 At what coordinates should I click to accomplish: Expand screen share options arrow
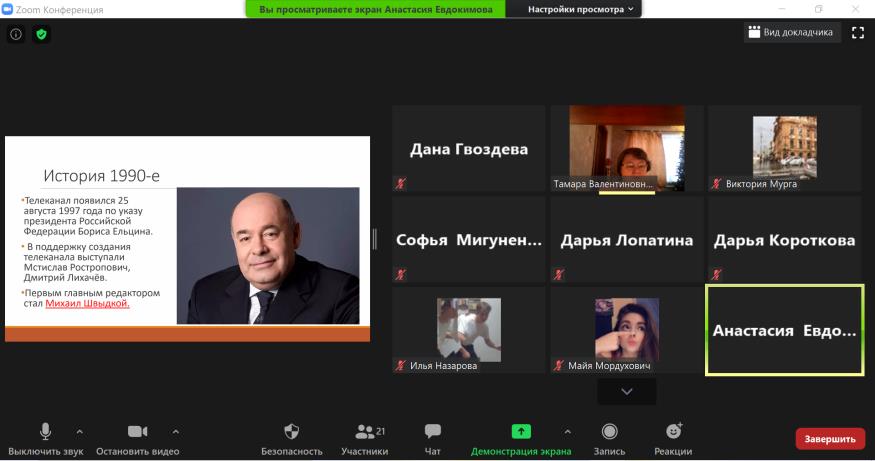(x=567, y=431)
